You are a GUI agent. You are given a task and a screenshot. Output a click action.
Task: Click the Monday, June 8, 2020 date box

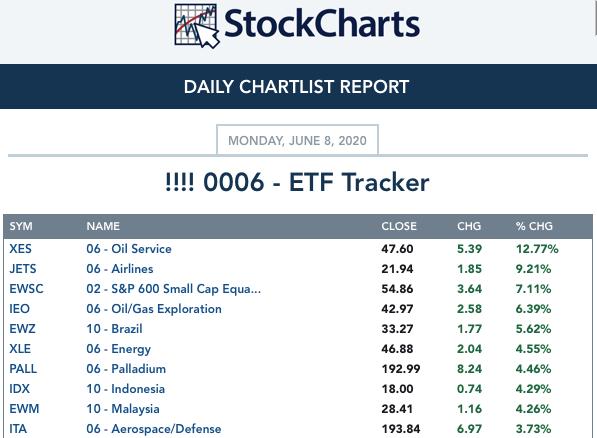pyautogui.click(x=297, y=140)
